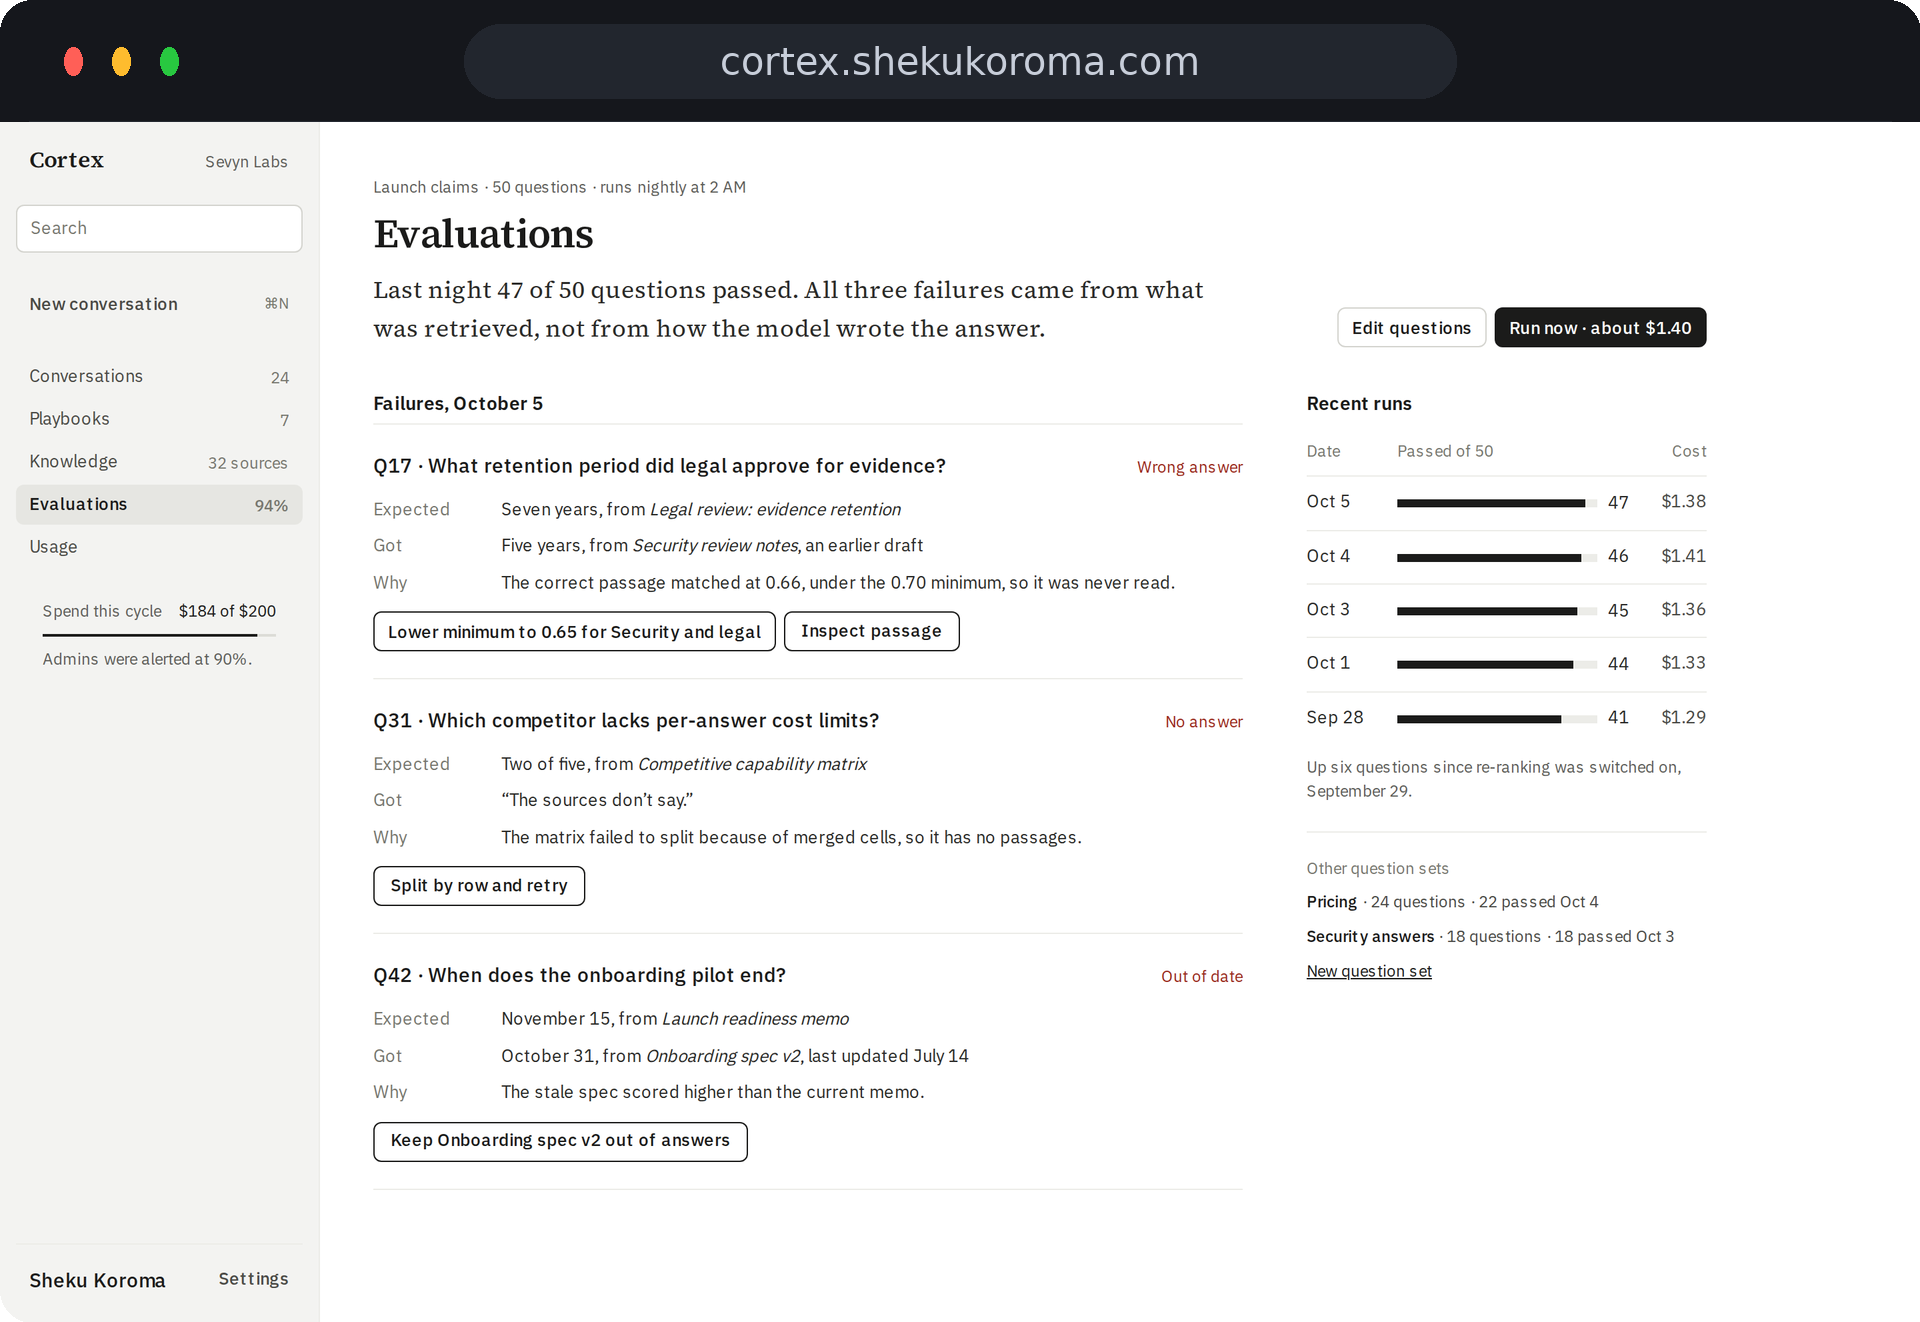Click the No answer status label

click(x=1203, y=722)
